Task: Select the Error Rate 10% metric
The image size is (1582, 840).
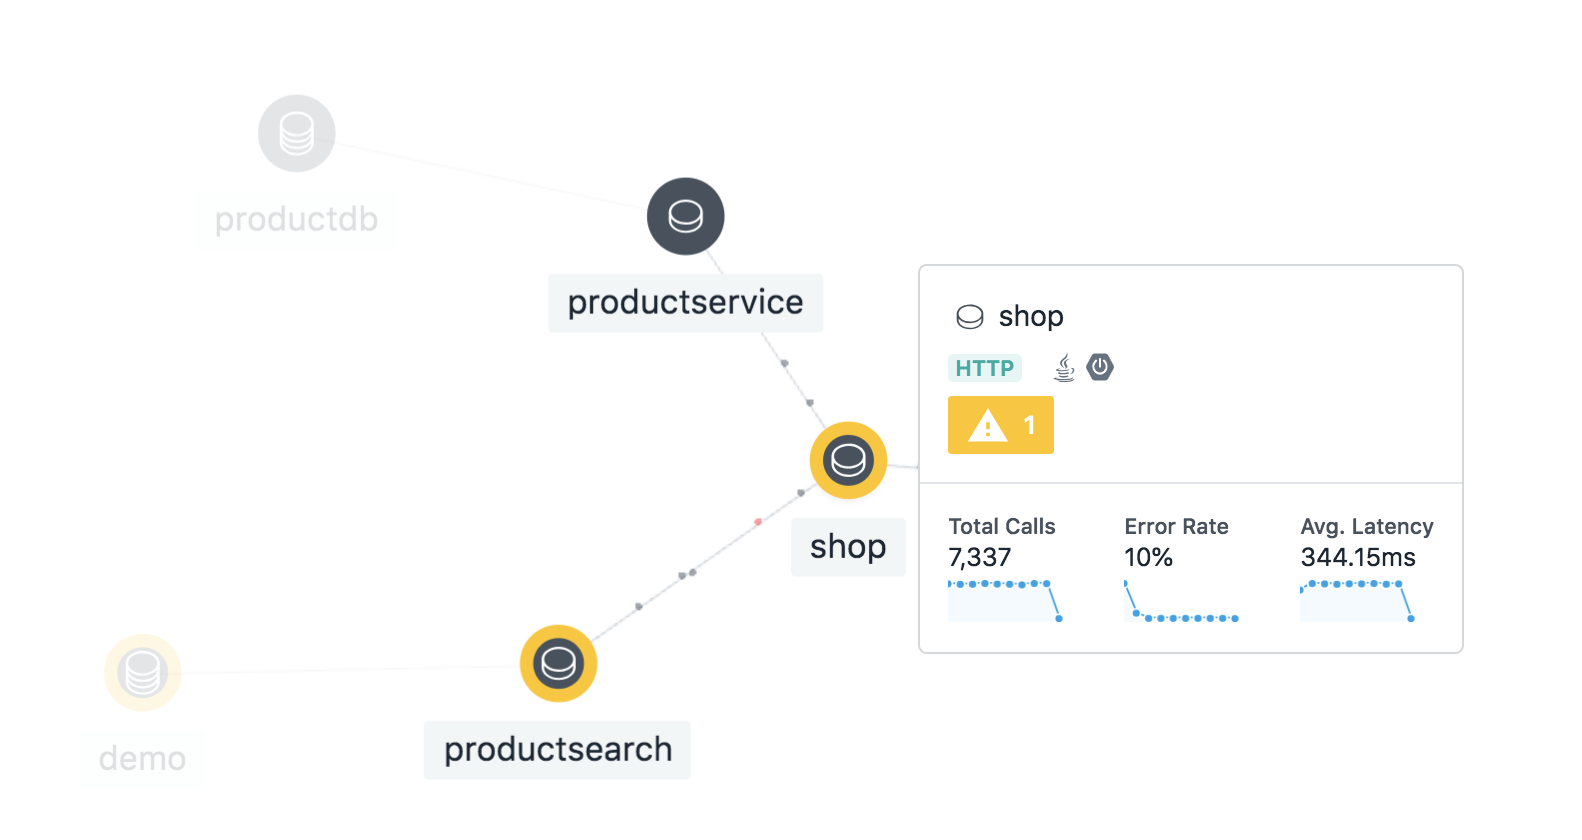Action: pos(1148,557)
